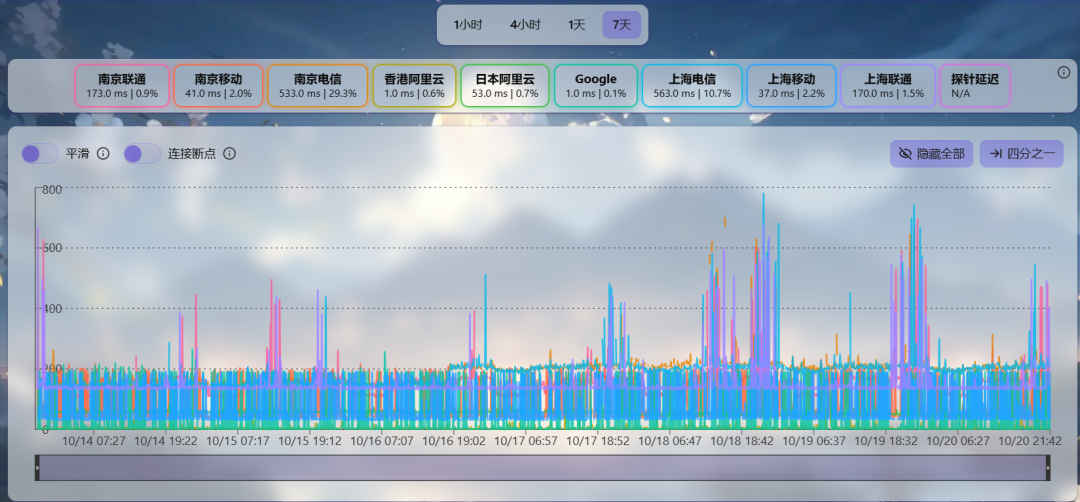Toggle the 香港阿里云 series chip
This screenshot has width=1080, height=502.
414,86
